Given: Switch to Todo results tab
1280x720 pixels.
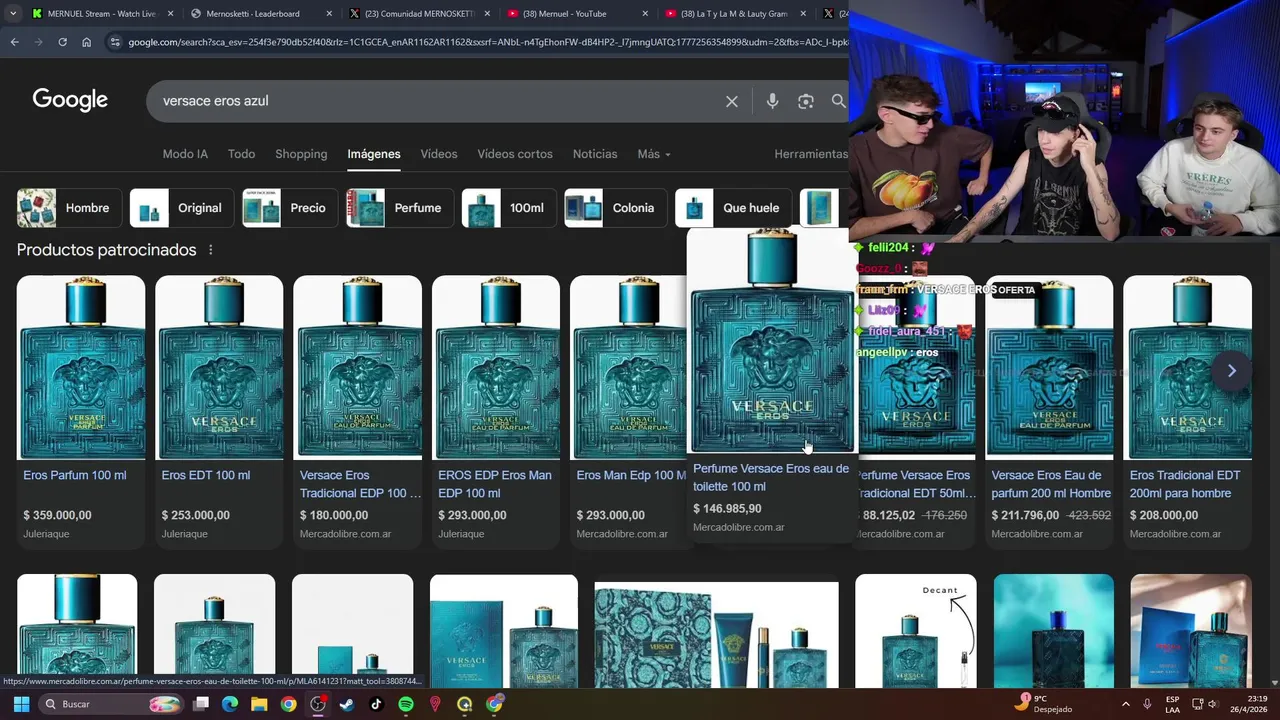Looking at the screenshot, I should coord(241,154).
